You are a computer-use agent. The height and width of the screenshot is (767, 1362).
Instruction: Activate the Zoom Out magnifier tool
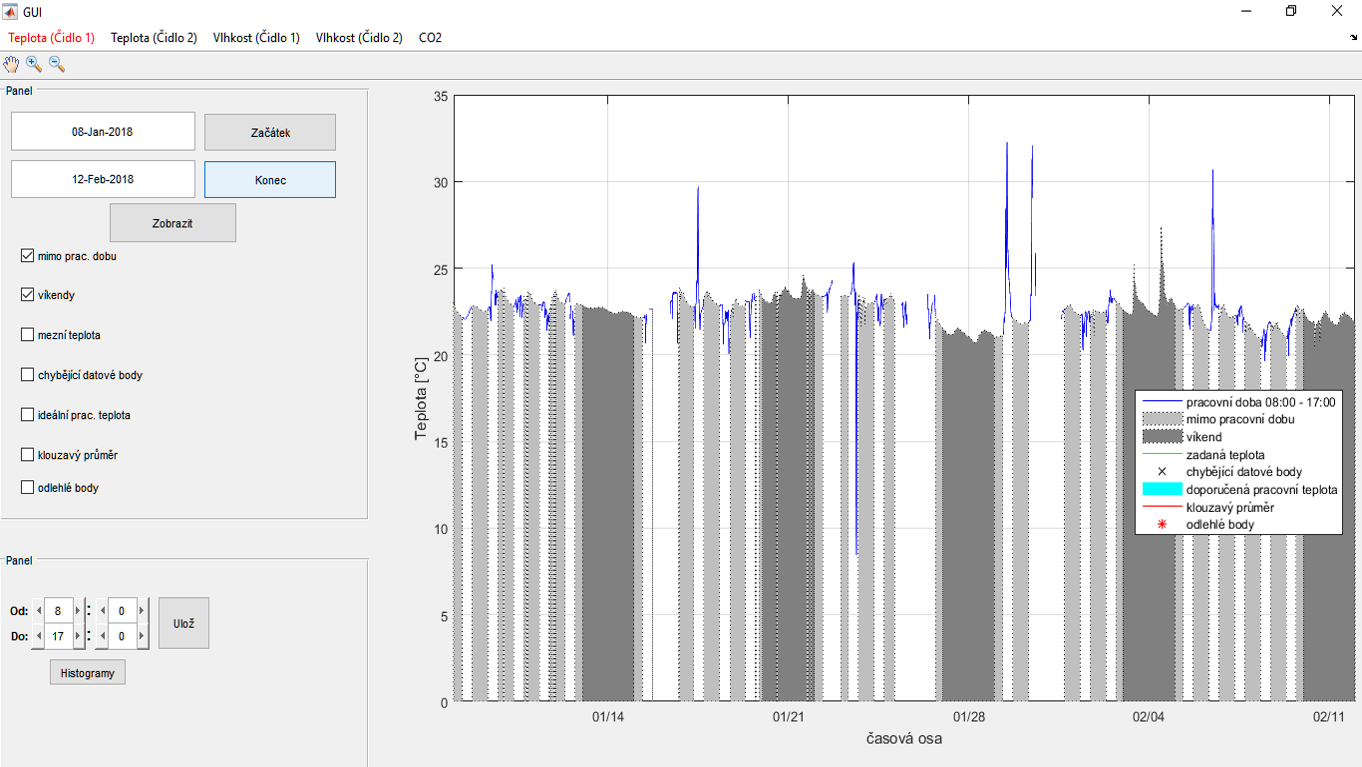[57, 65]
